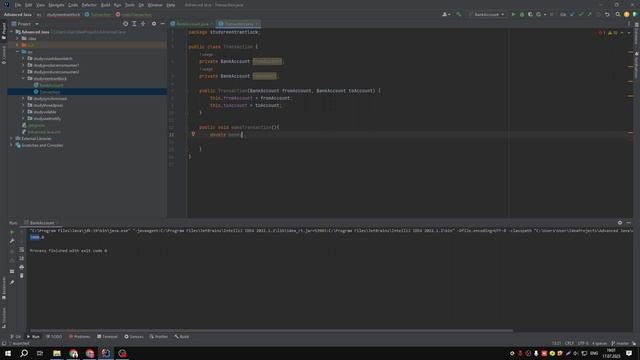Screen dimensions: 640x360
Task: Select the Transaction.java editor tab
Action: click(239, 24)
